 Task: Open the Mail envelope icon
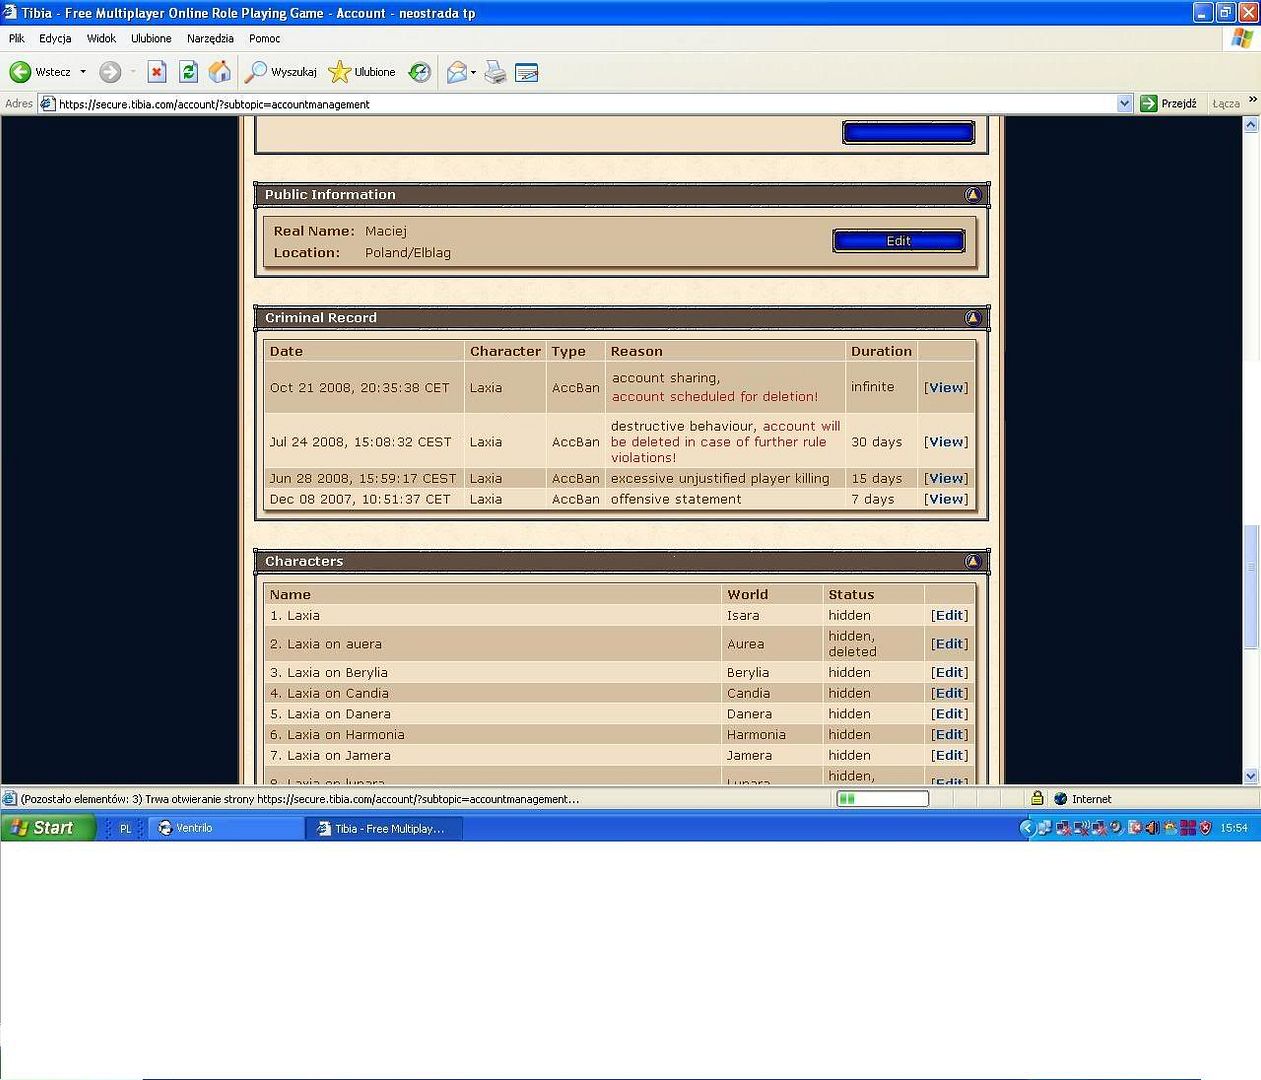coord(457,72)
